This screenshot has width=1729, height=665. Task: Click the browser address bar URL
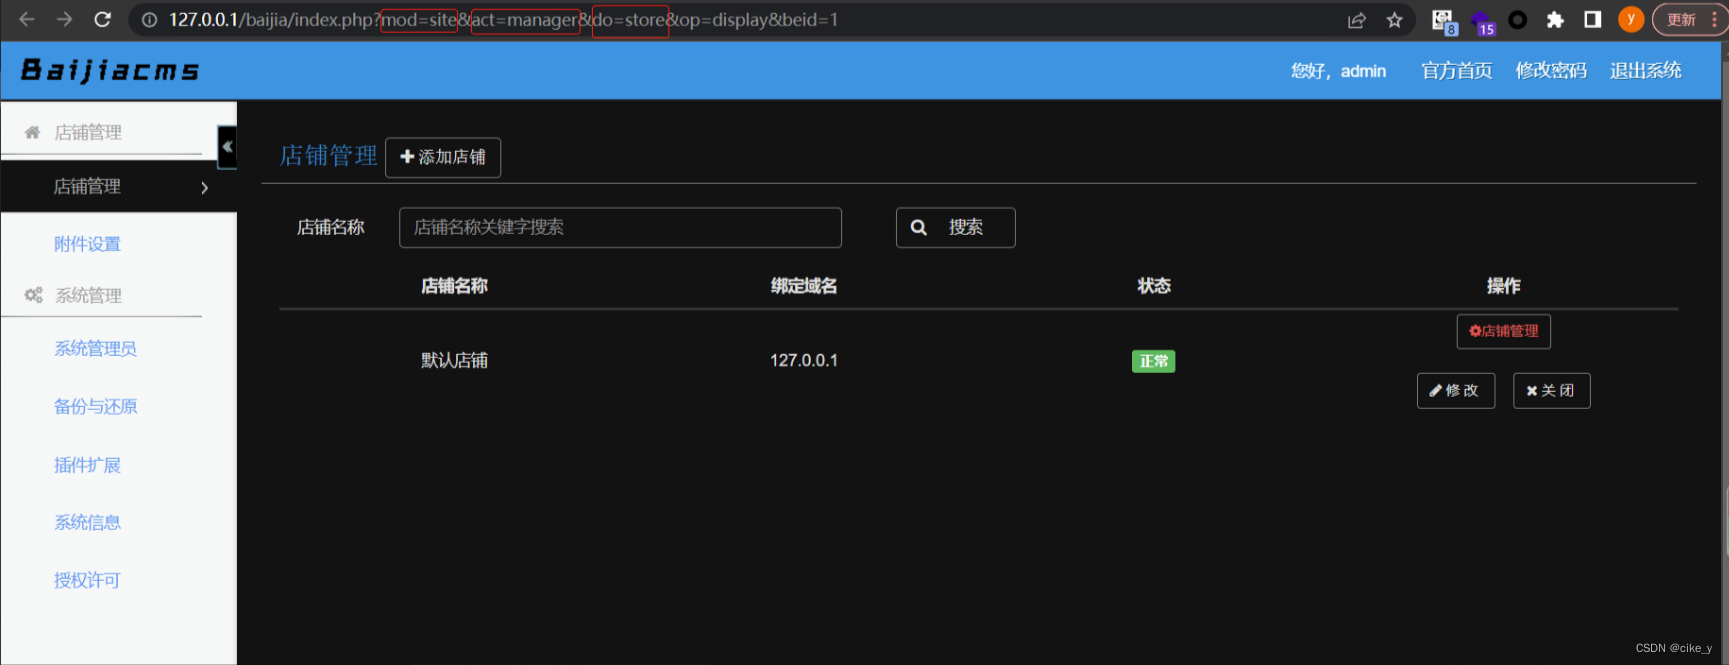(503, 20)
